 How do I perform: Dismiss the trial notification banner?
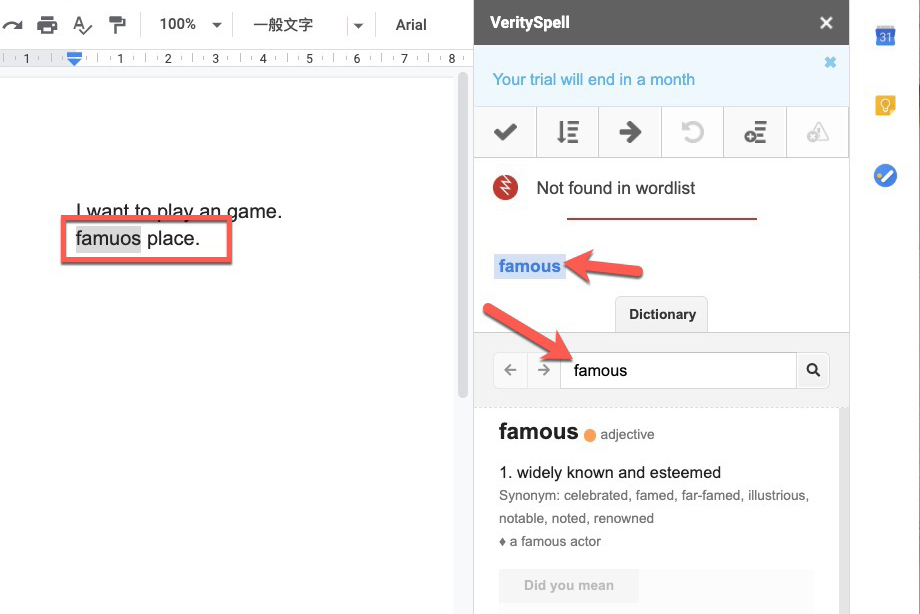coord(830,61)
